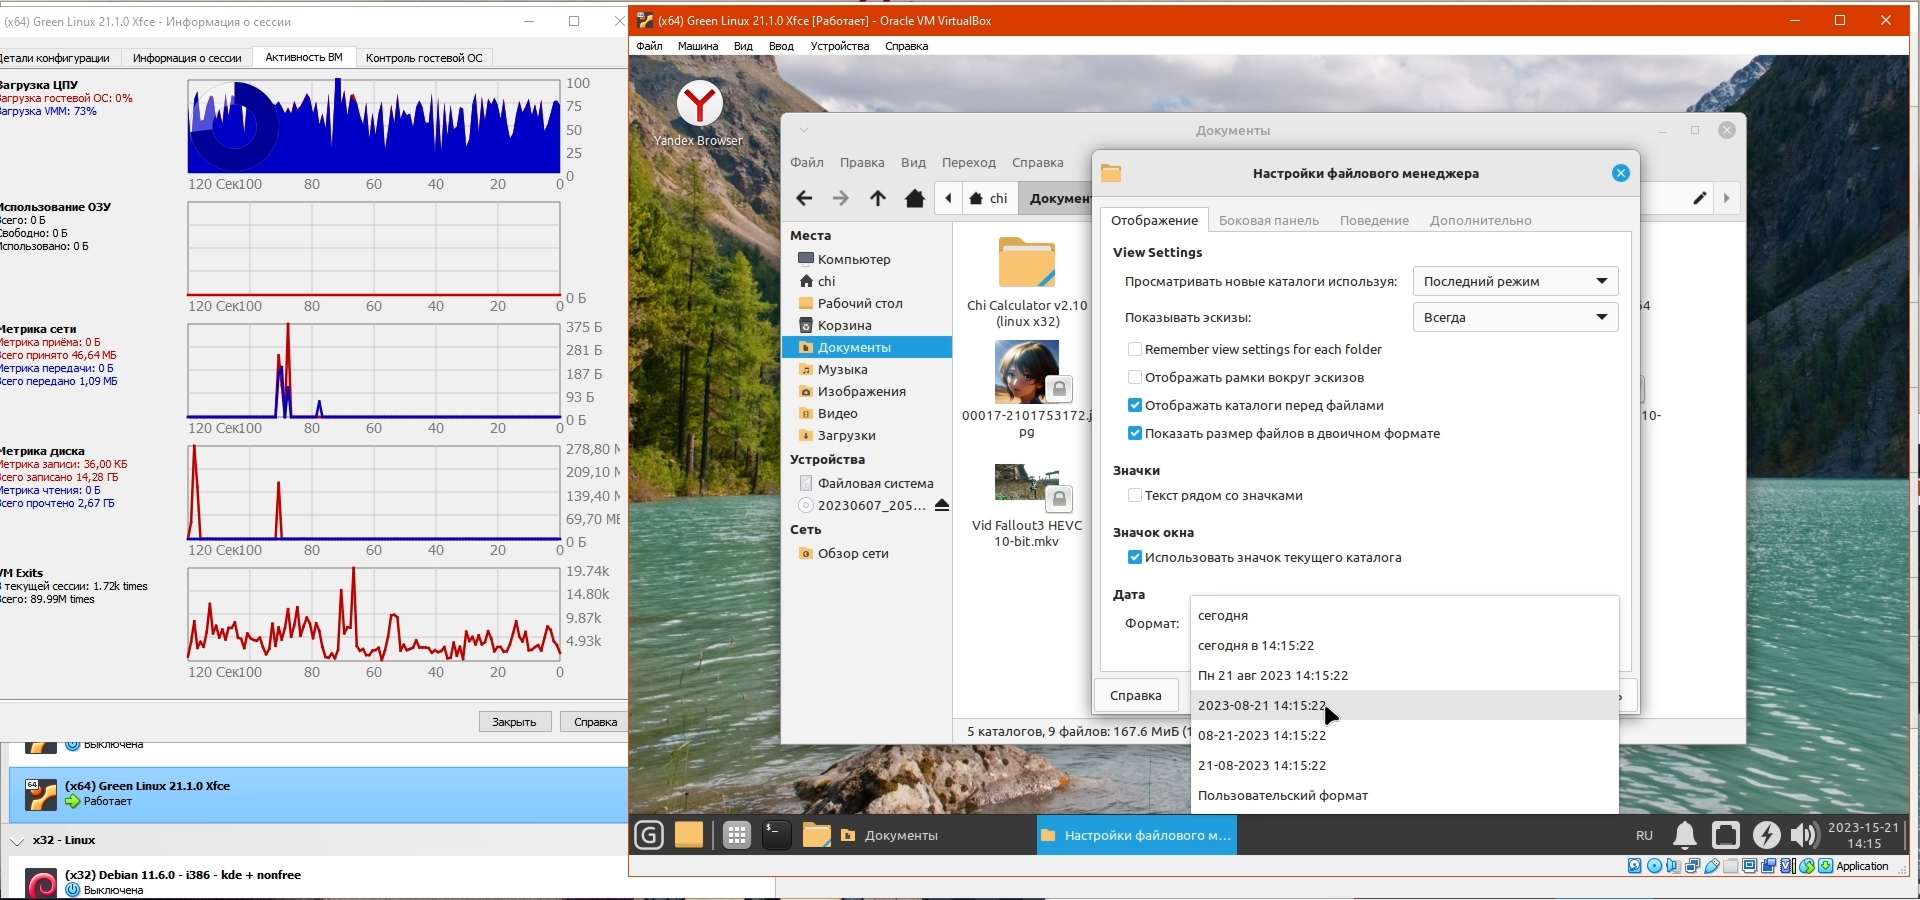Image resolution: width=1920 pixels, height=900 pixels.
Task: Open the G application menu in guest taskbar
Action: [x=649, y=835]
